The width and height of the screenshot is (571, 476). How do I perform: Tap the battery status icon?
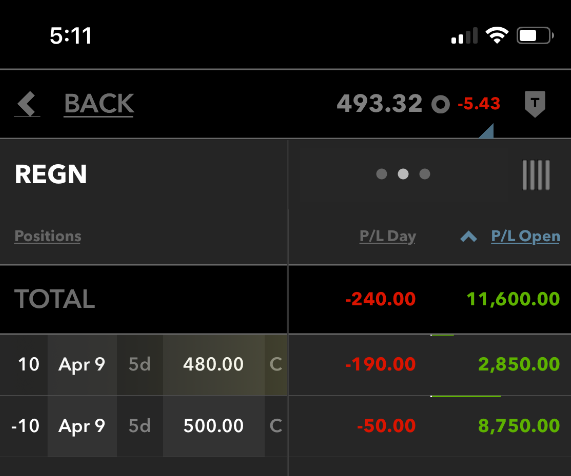[535, 36]
